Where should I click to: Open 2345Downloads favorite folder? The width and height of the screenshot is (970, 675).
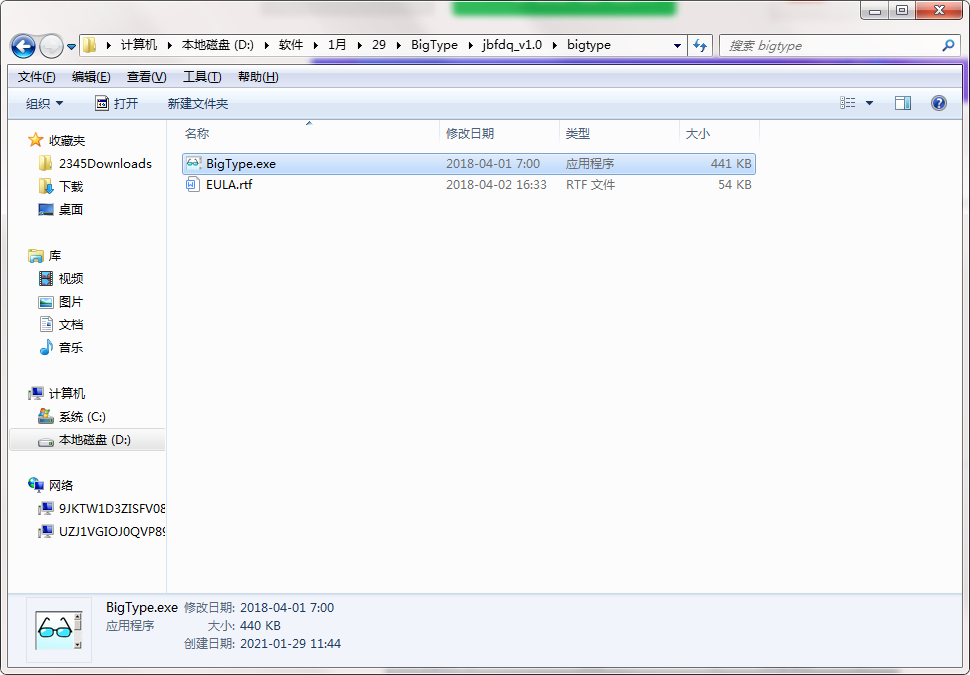click(105, 163)
